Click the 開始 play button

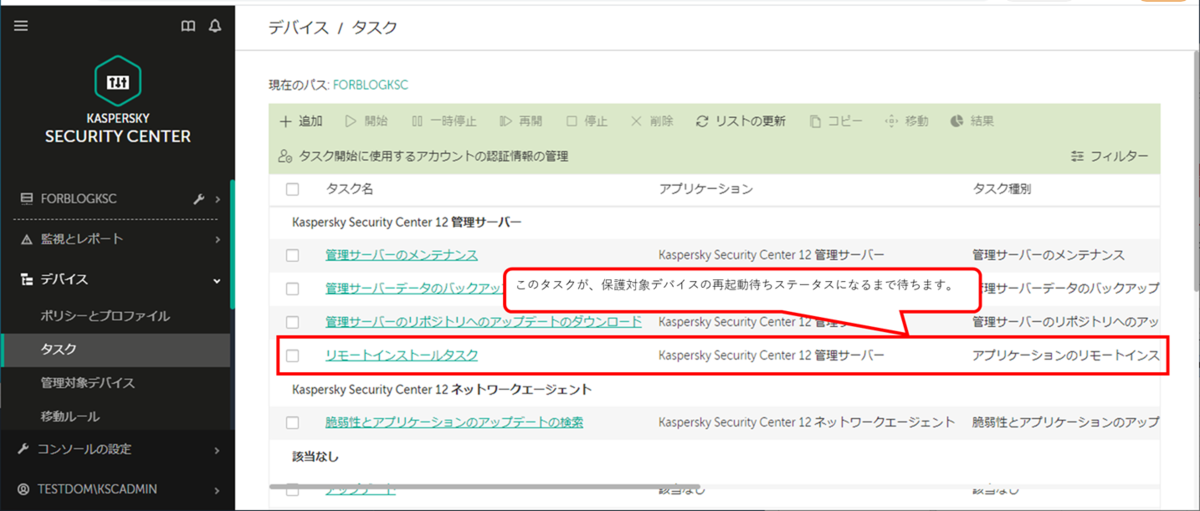tap(366, 121)
